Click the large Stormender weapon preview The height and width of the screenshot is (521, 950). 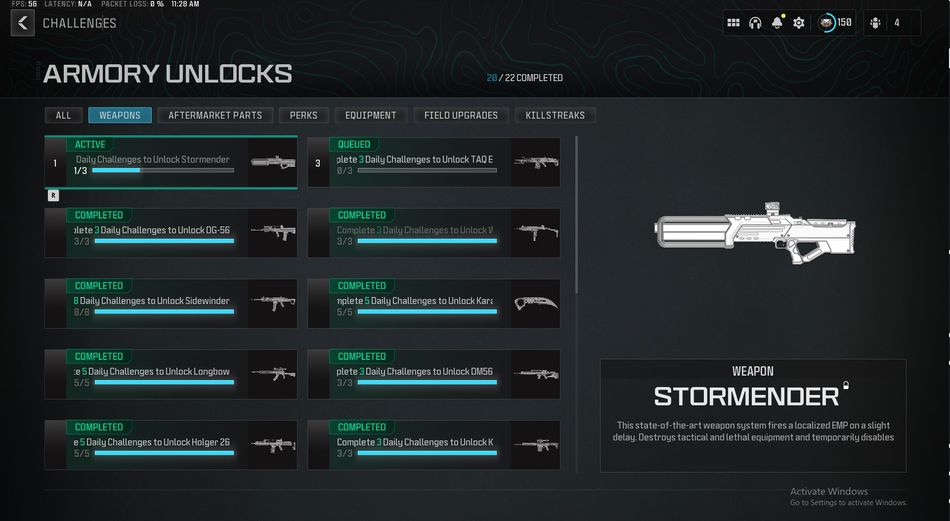755,233
